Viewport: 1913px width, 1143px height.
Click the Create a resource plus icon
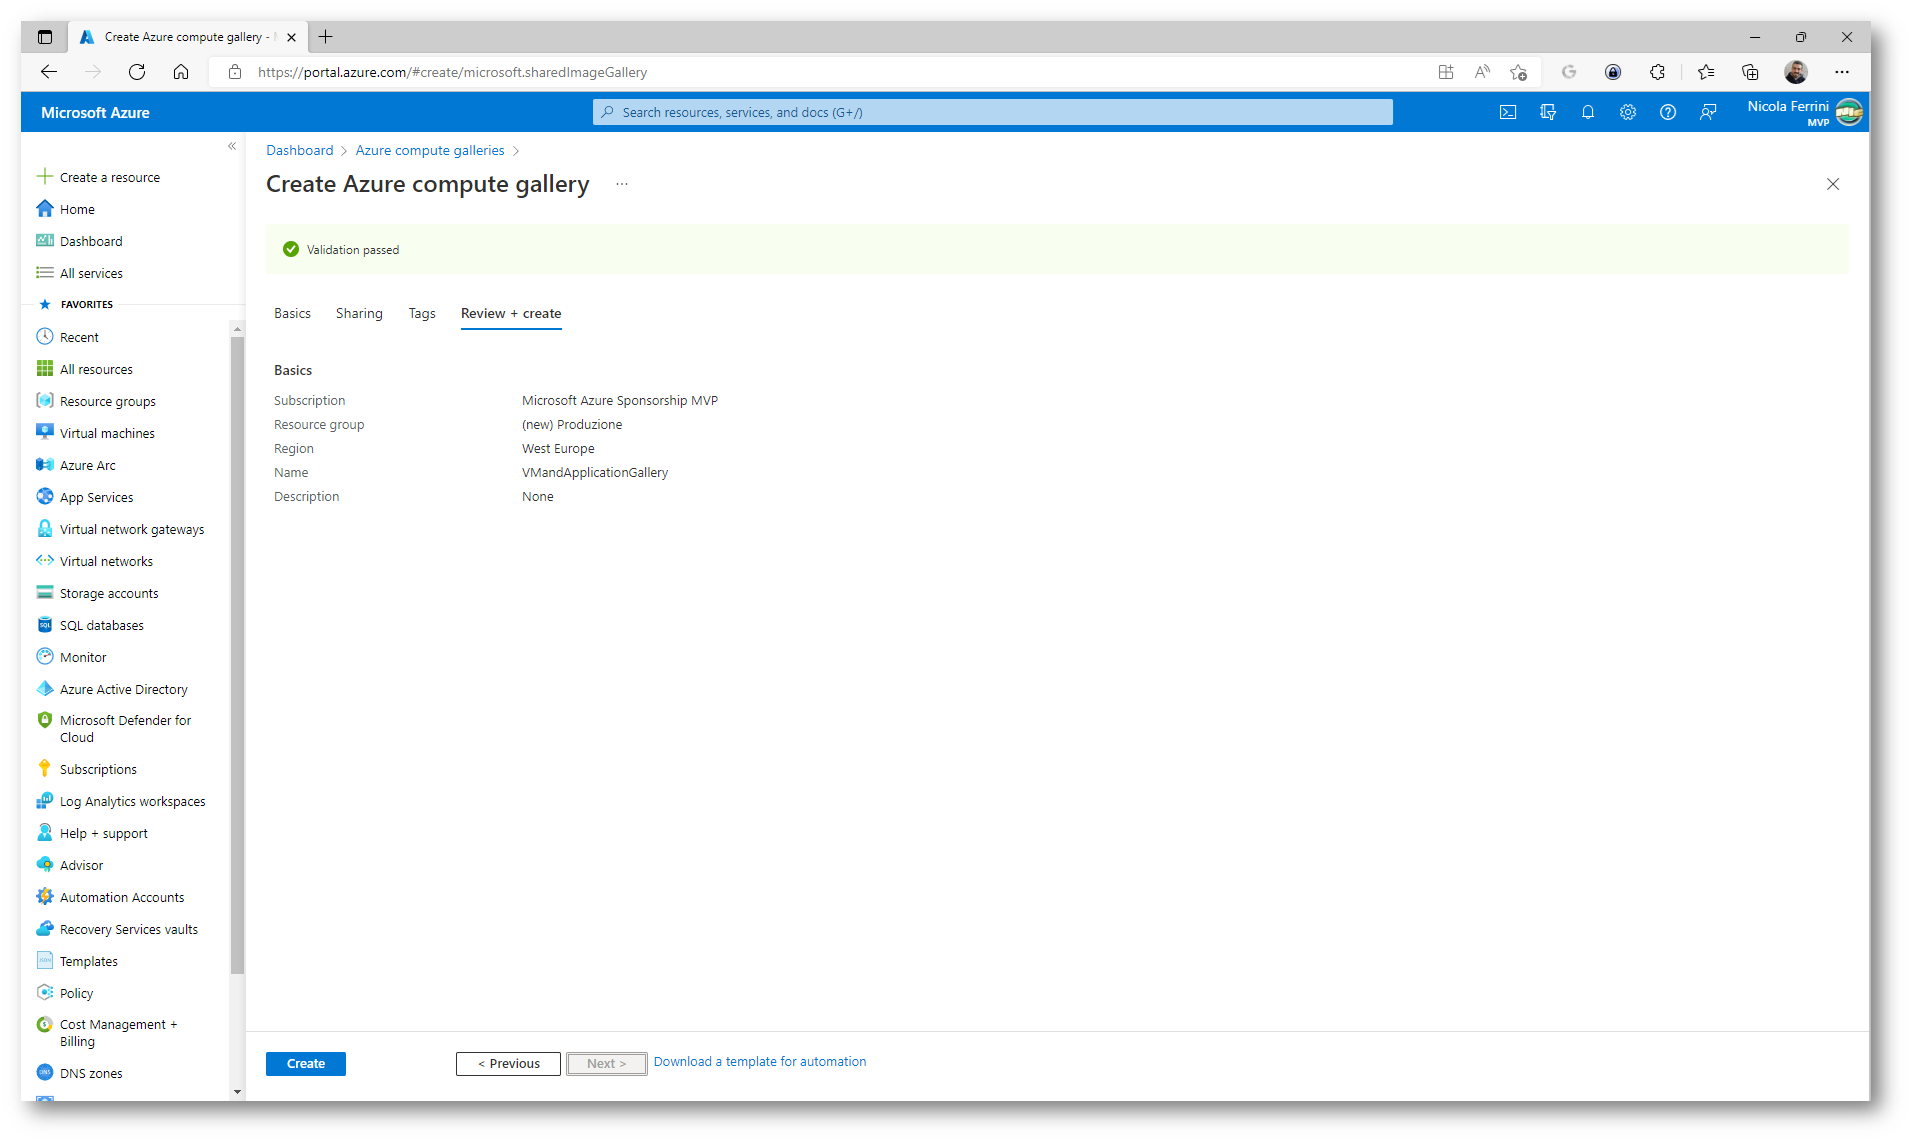[x=45, y=177]
